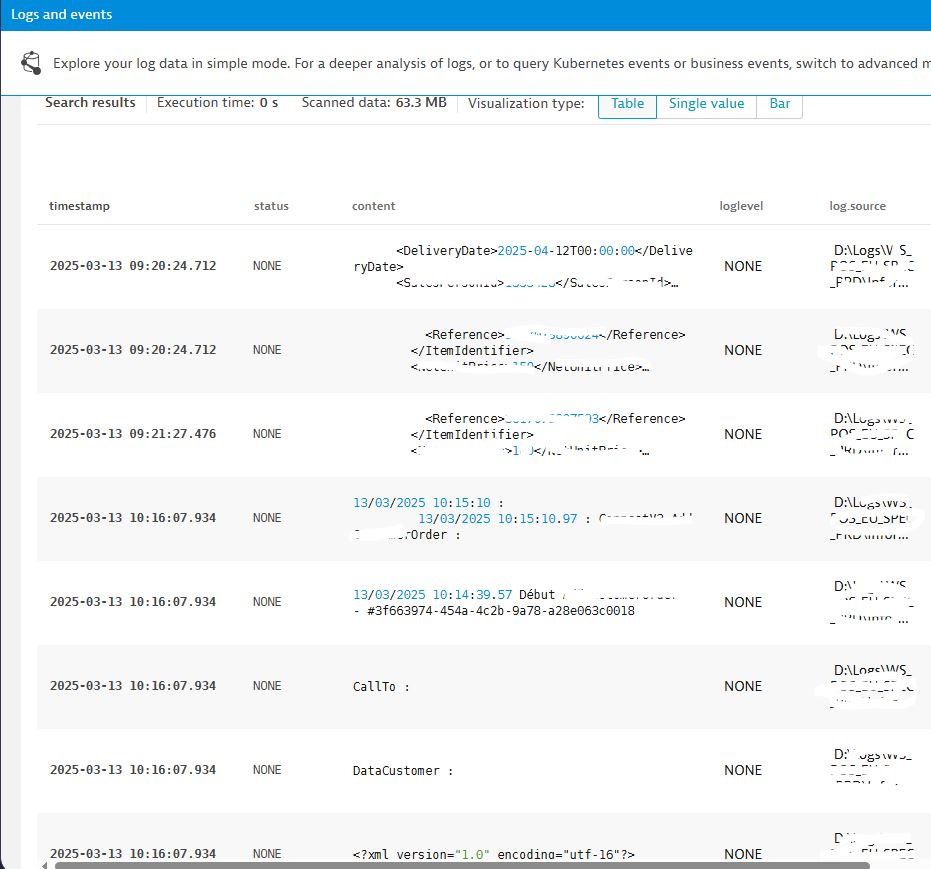
Task: Sort logs by the log.source column
Action: coord(857,206)
